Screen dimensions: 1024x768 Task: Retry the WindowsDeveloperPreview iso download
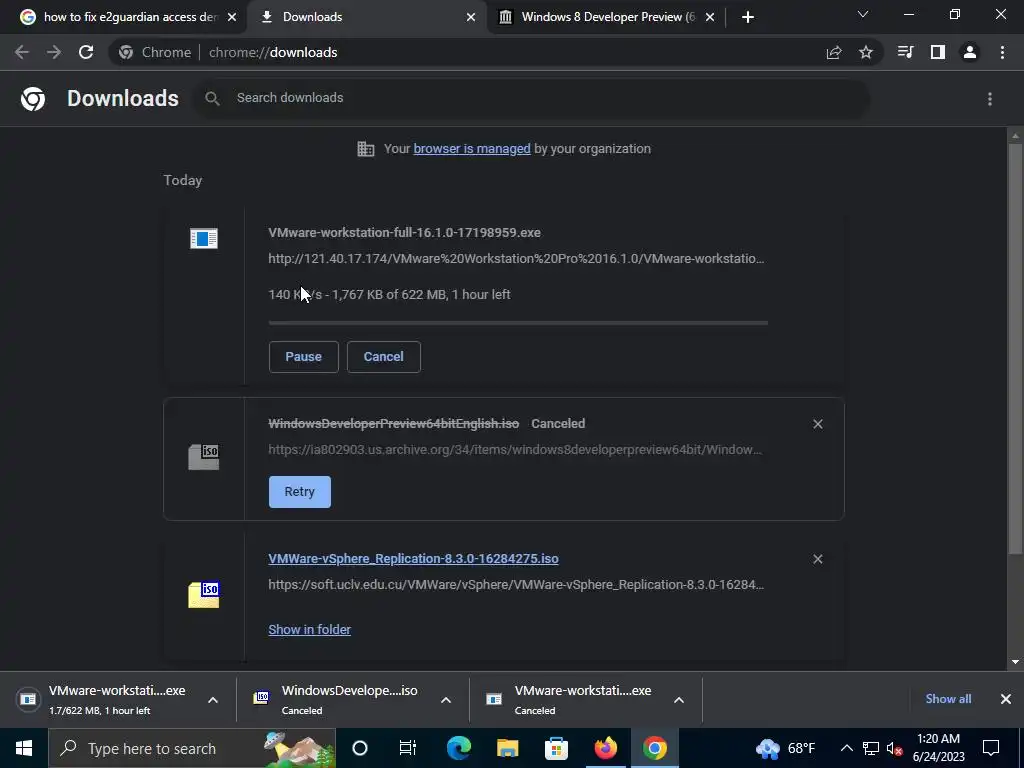click(x=300, y=492)
